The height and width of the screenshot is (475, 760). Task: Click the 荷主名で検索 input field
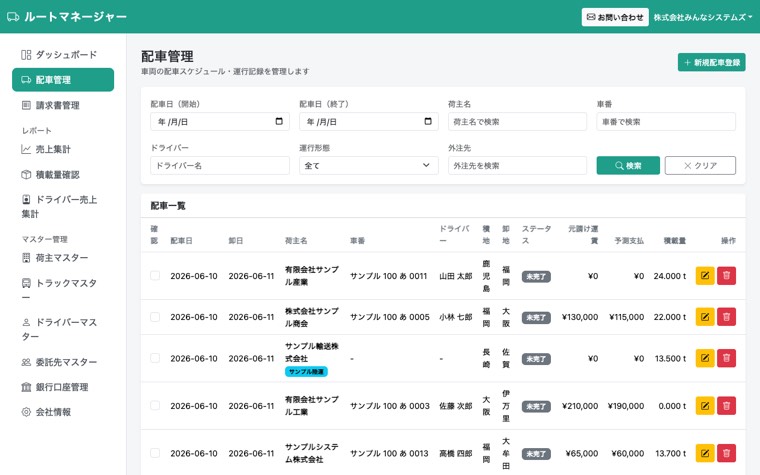[x=517, y=122]
